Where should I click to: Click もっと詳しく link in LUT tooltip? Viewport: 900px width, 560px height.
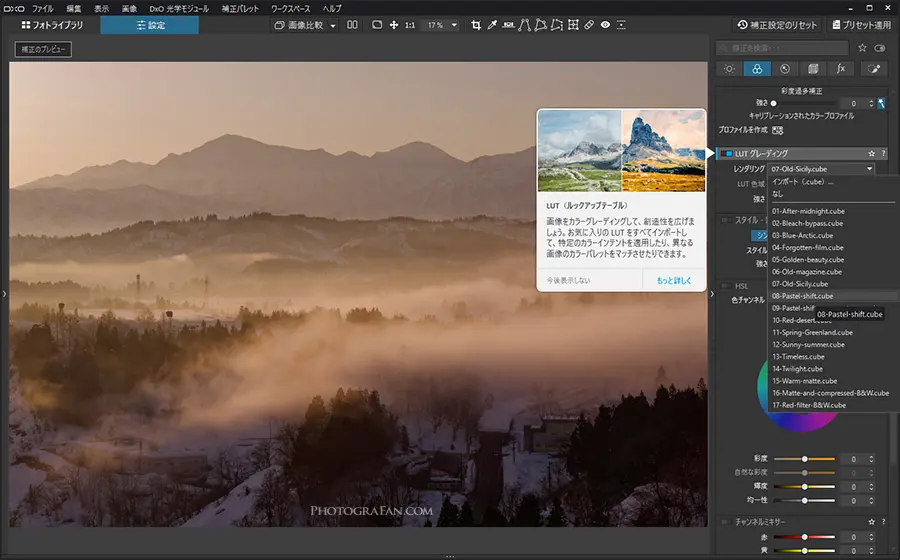click(x=674, y=281)
